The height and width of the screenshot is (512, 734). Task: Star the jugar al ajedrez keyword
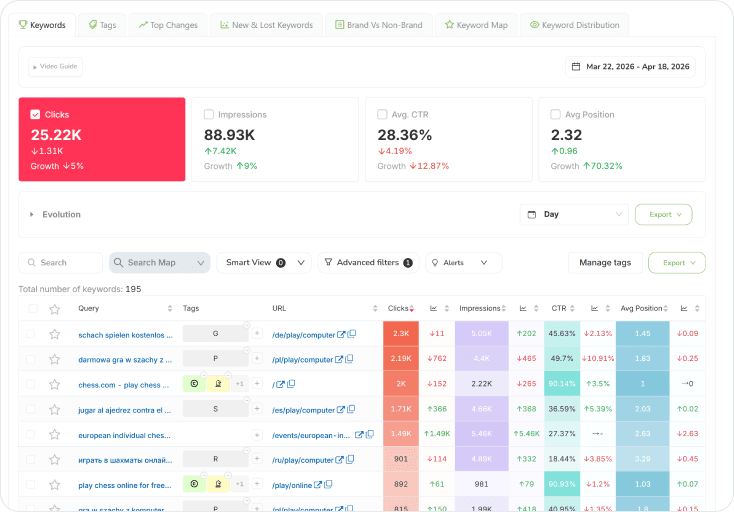tap(55, 410)
